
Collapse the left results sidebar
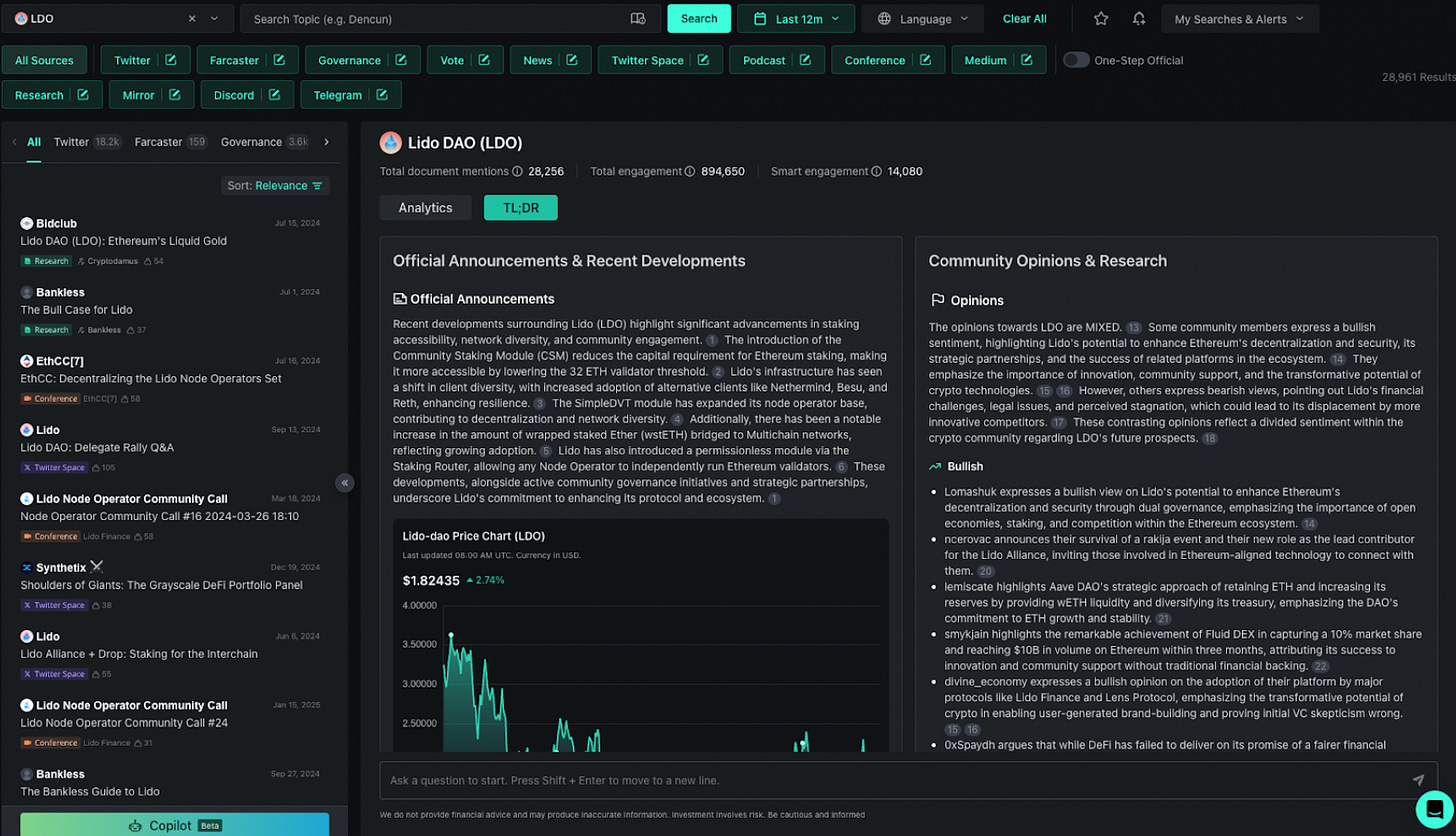(x=345, y=483)
